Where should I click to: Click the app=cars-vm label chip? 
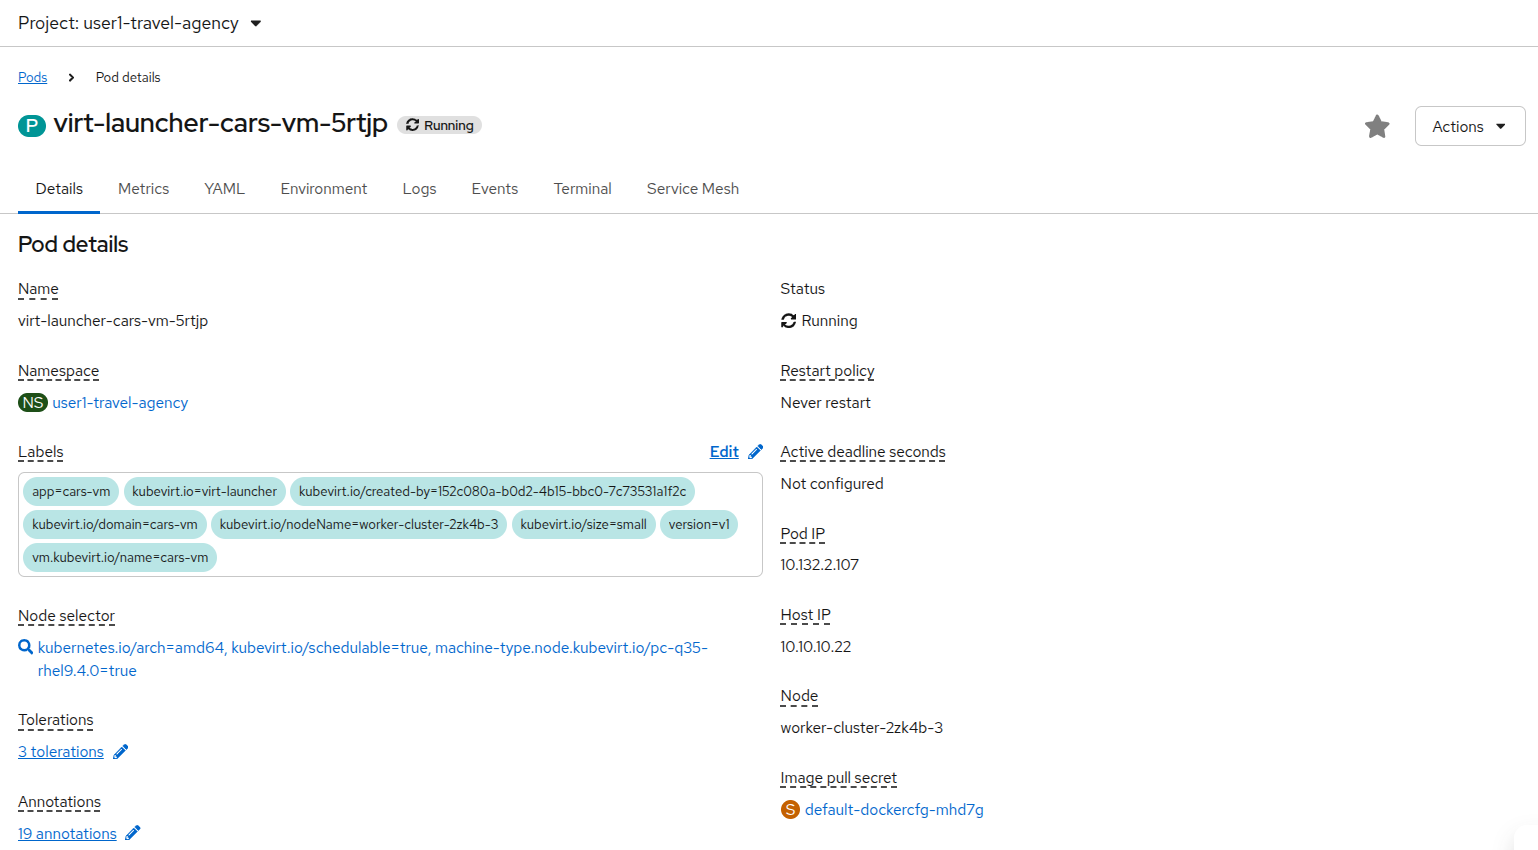[71, 492]
